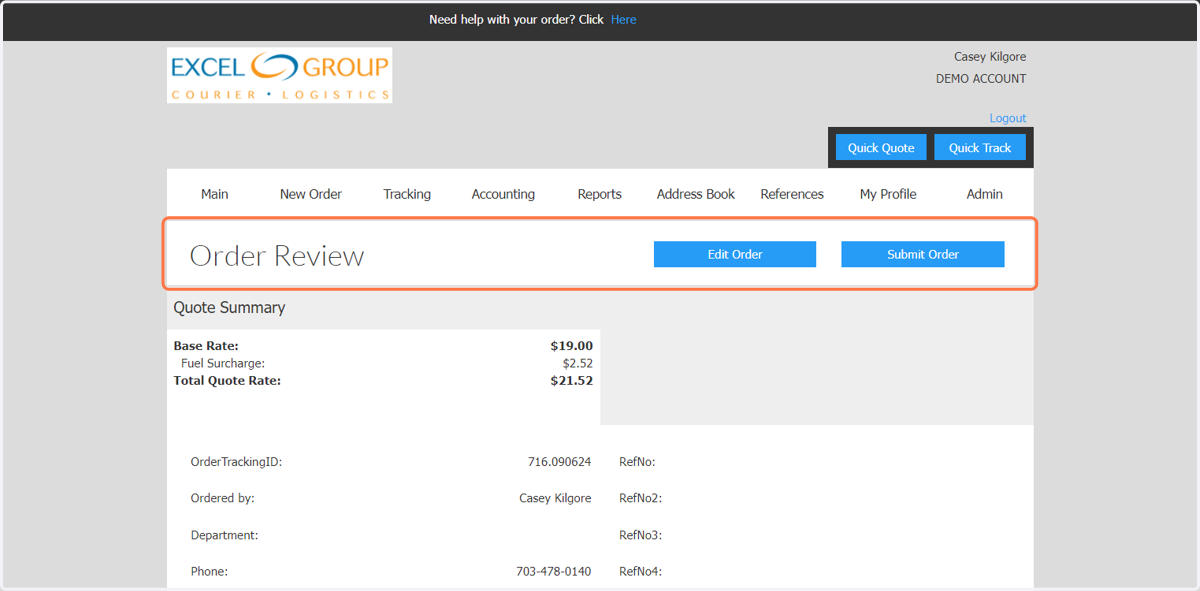This screenshot has width=1200, height=591.
Task: Click the RefNo label
Action: (637, 462)
